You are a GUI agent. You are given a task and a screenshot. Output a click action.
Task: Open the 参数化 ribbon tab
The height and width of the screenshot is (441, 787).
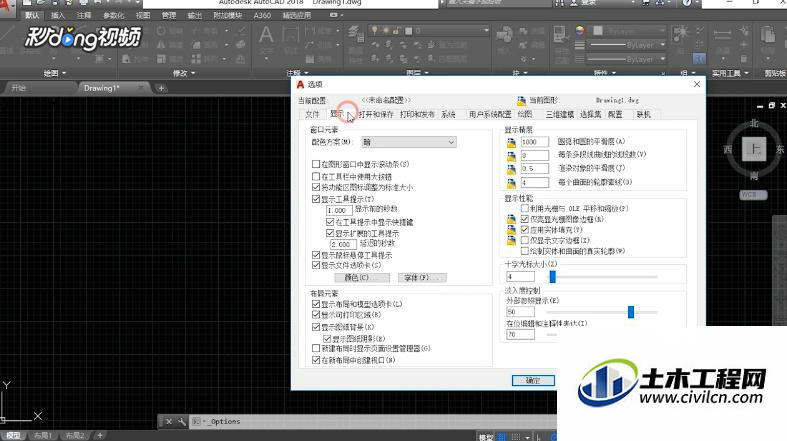click(x=113, y=16)
